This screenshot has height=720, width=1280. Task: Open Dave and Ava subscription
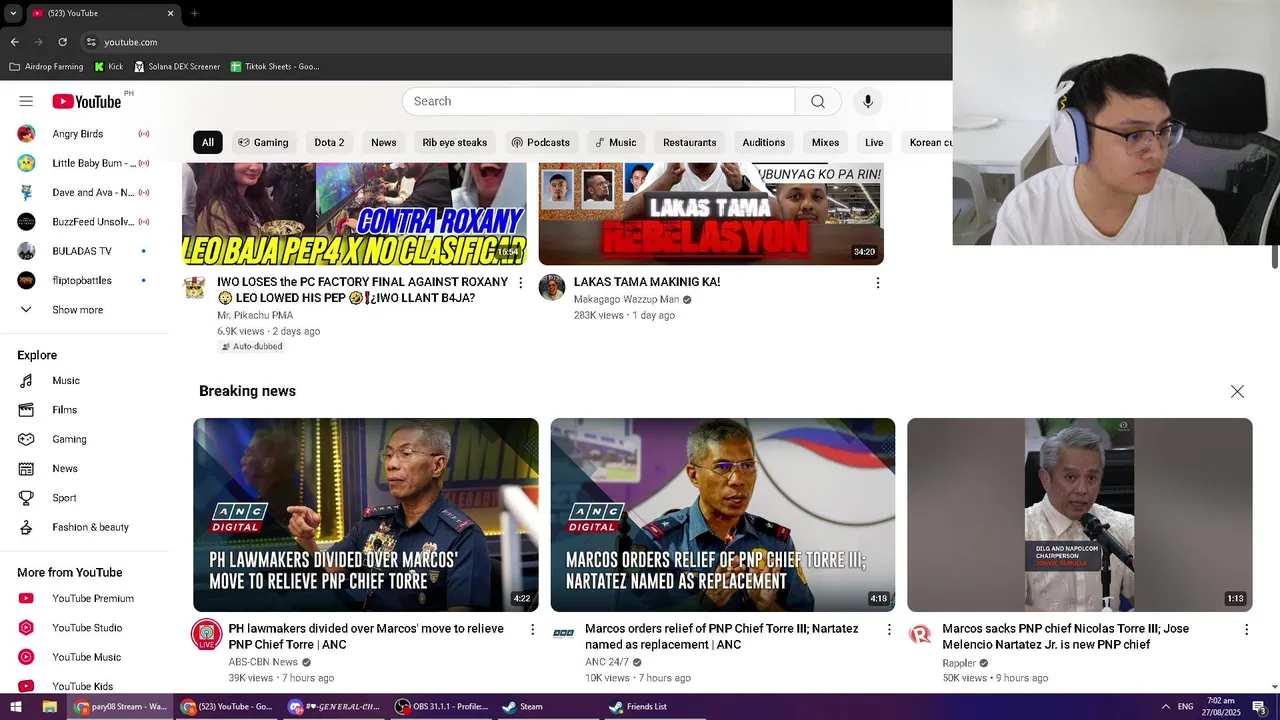click(x=83, y=192)
